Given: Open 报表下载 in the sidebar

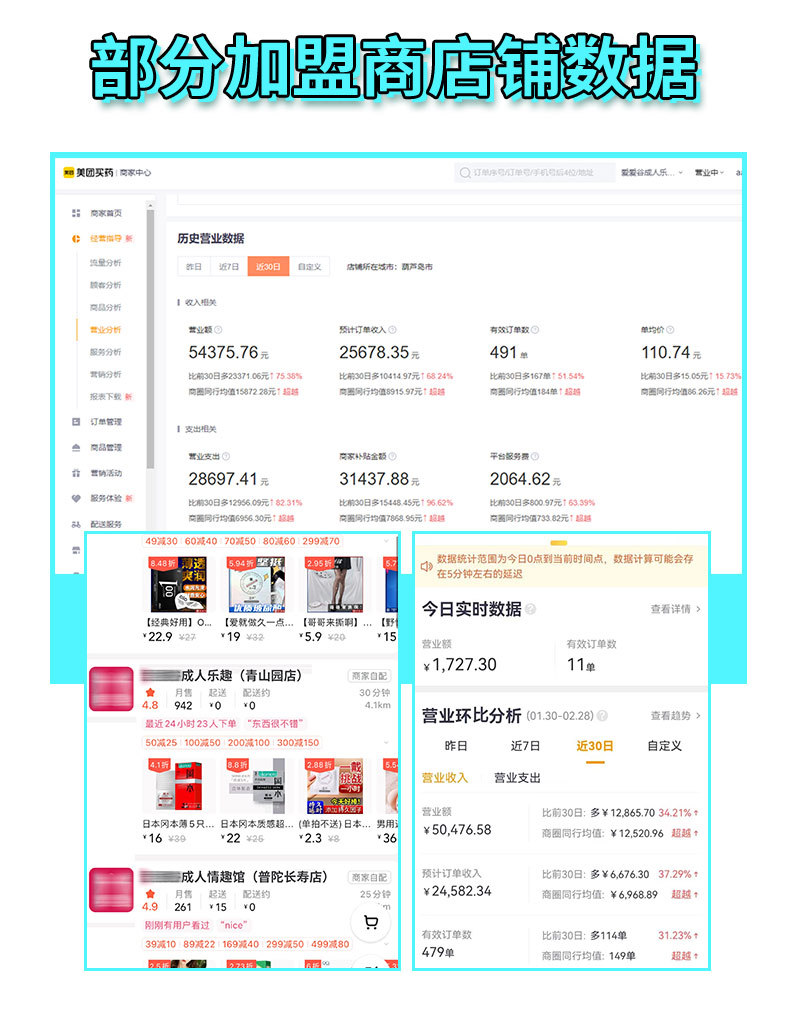Looking at the screenshot, I should click(106, 397).
